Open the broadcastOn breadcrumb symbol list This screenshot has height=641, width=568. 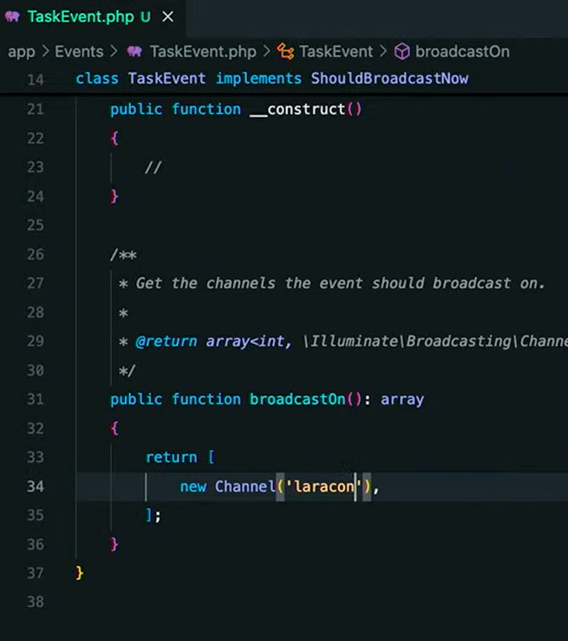(462, 52)
